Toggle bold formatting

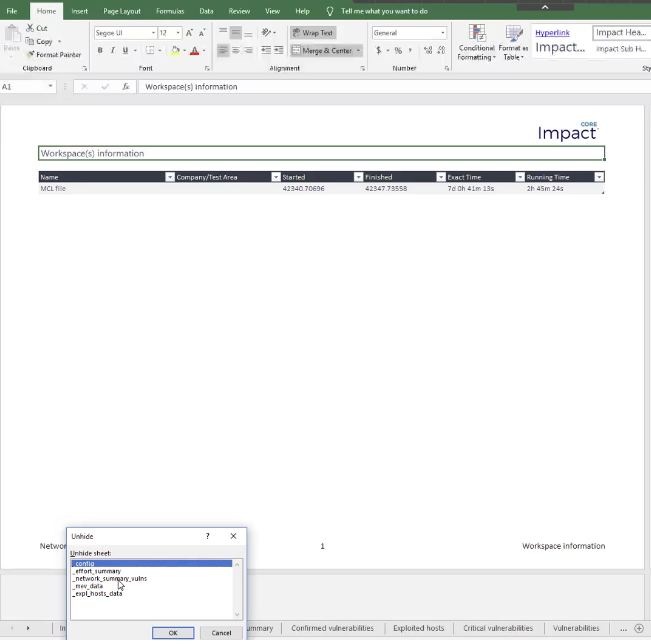click(100, 50)
